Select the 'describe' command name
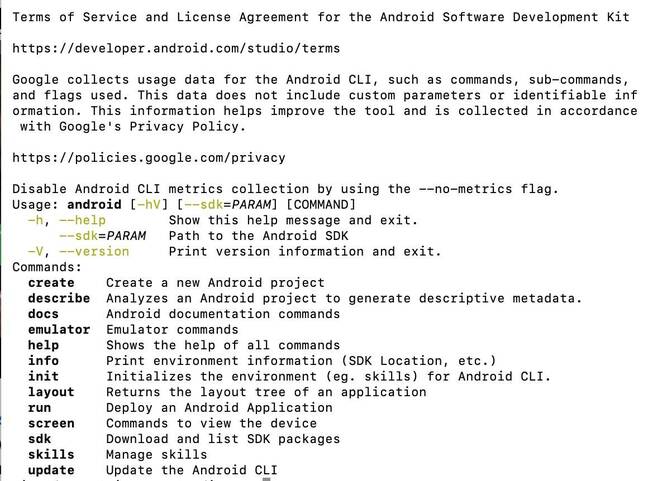 tap(59, 298)
